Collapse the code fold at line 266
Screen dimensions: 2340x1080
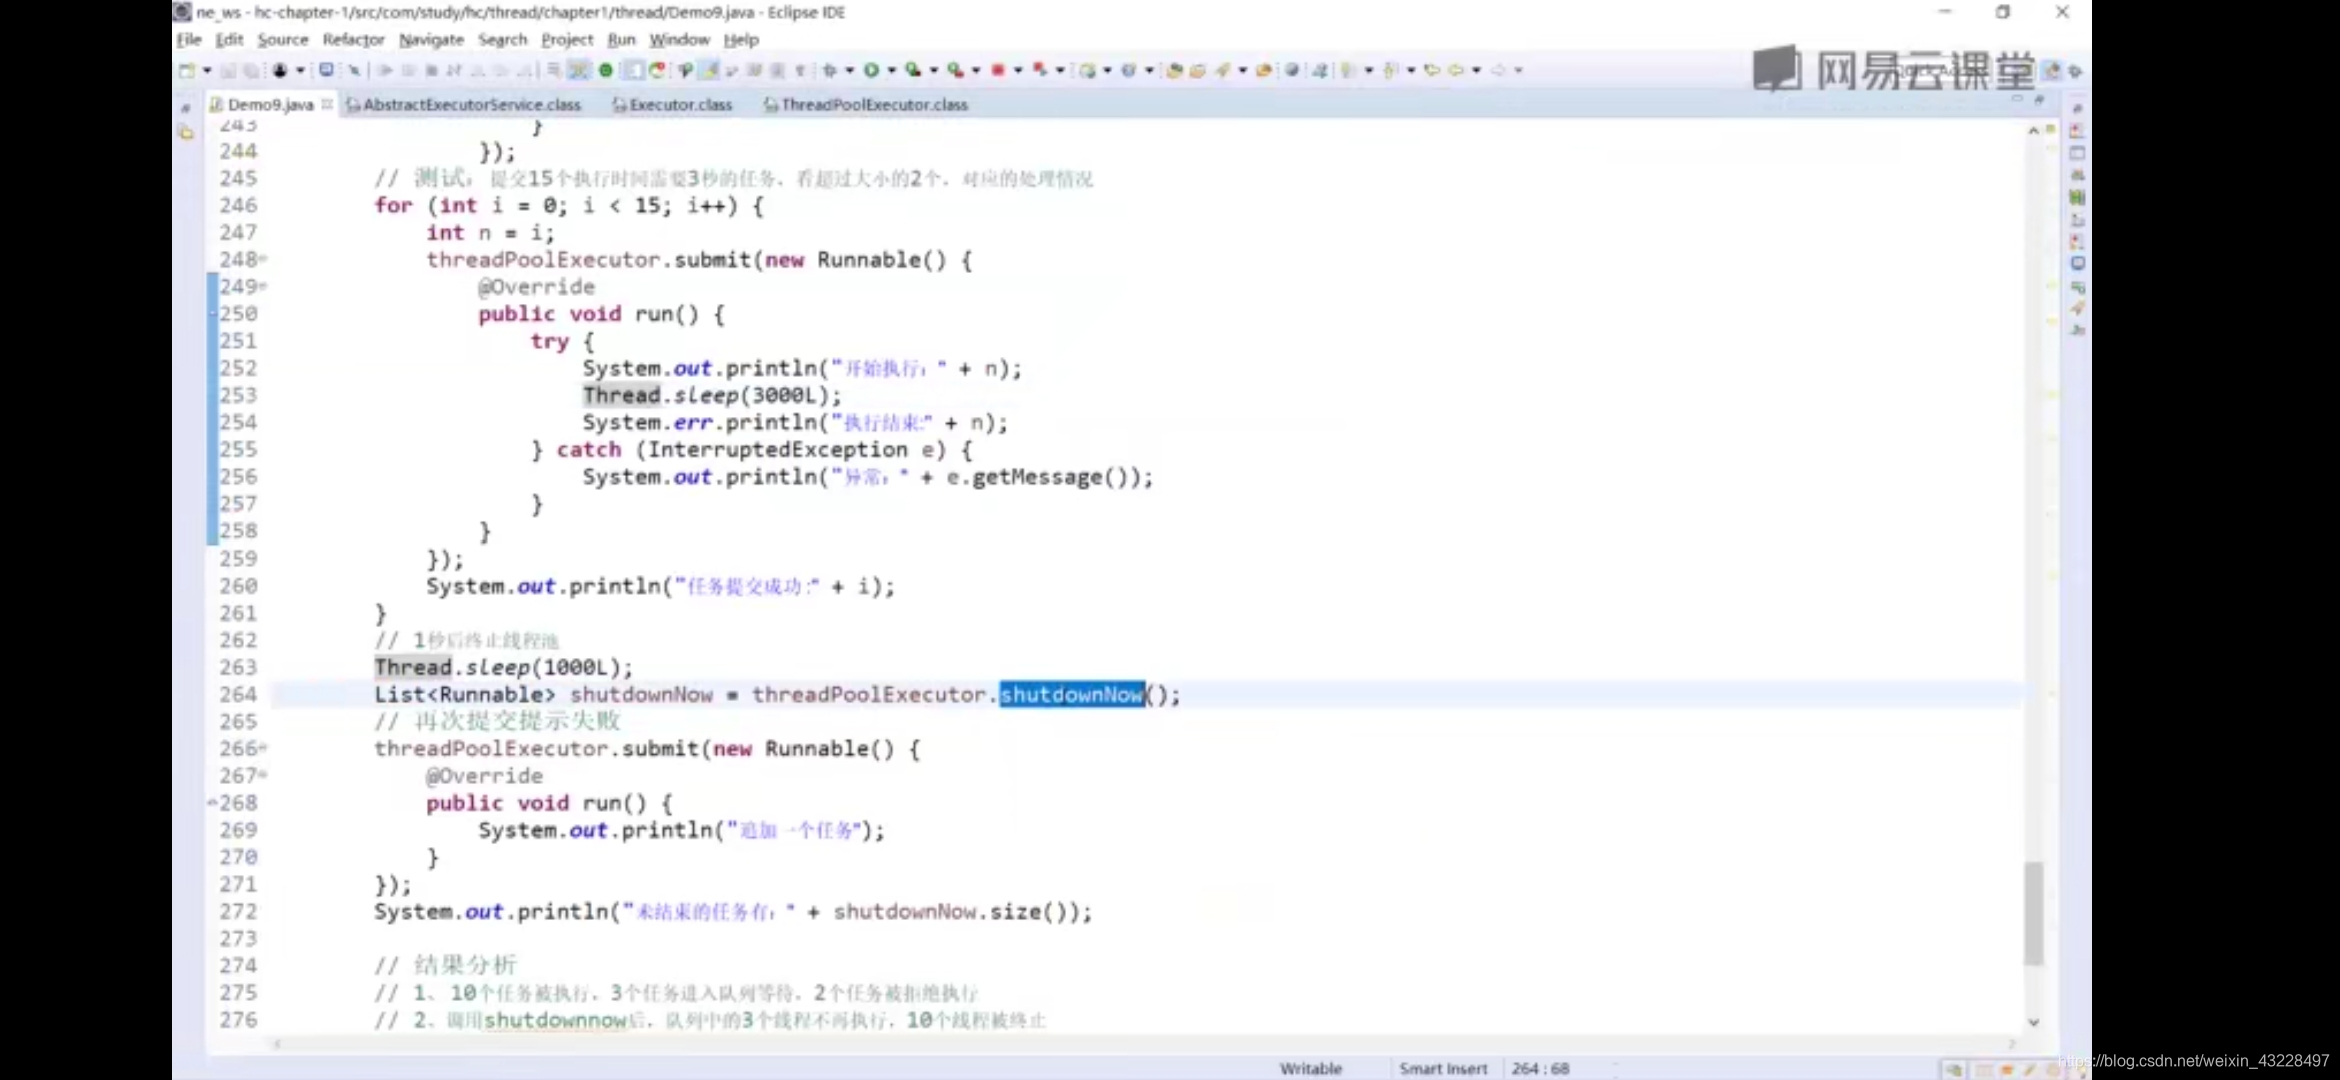[264, 748]
